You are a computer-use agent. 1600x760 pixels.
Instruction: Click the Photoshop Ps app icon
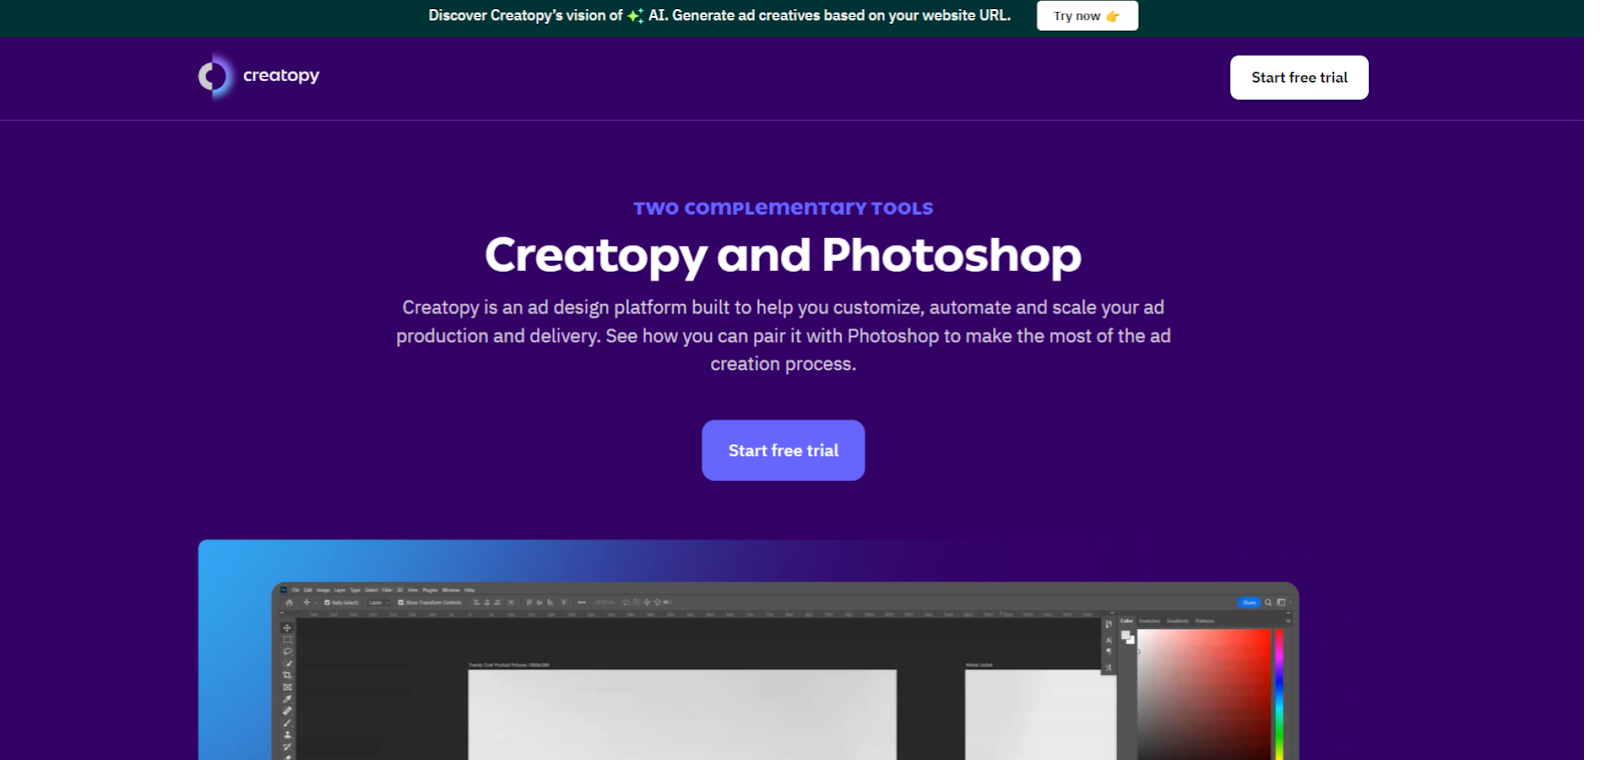click(283, 590)
